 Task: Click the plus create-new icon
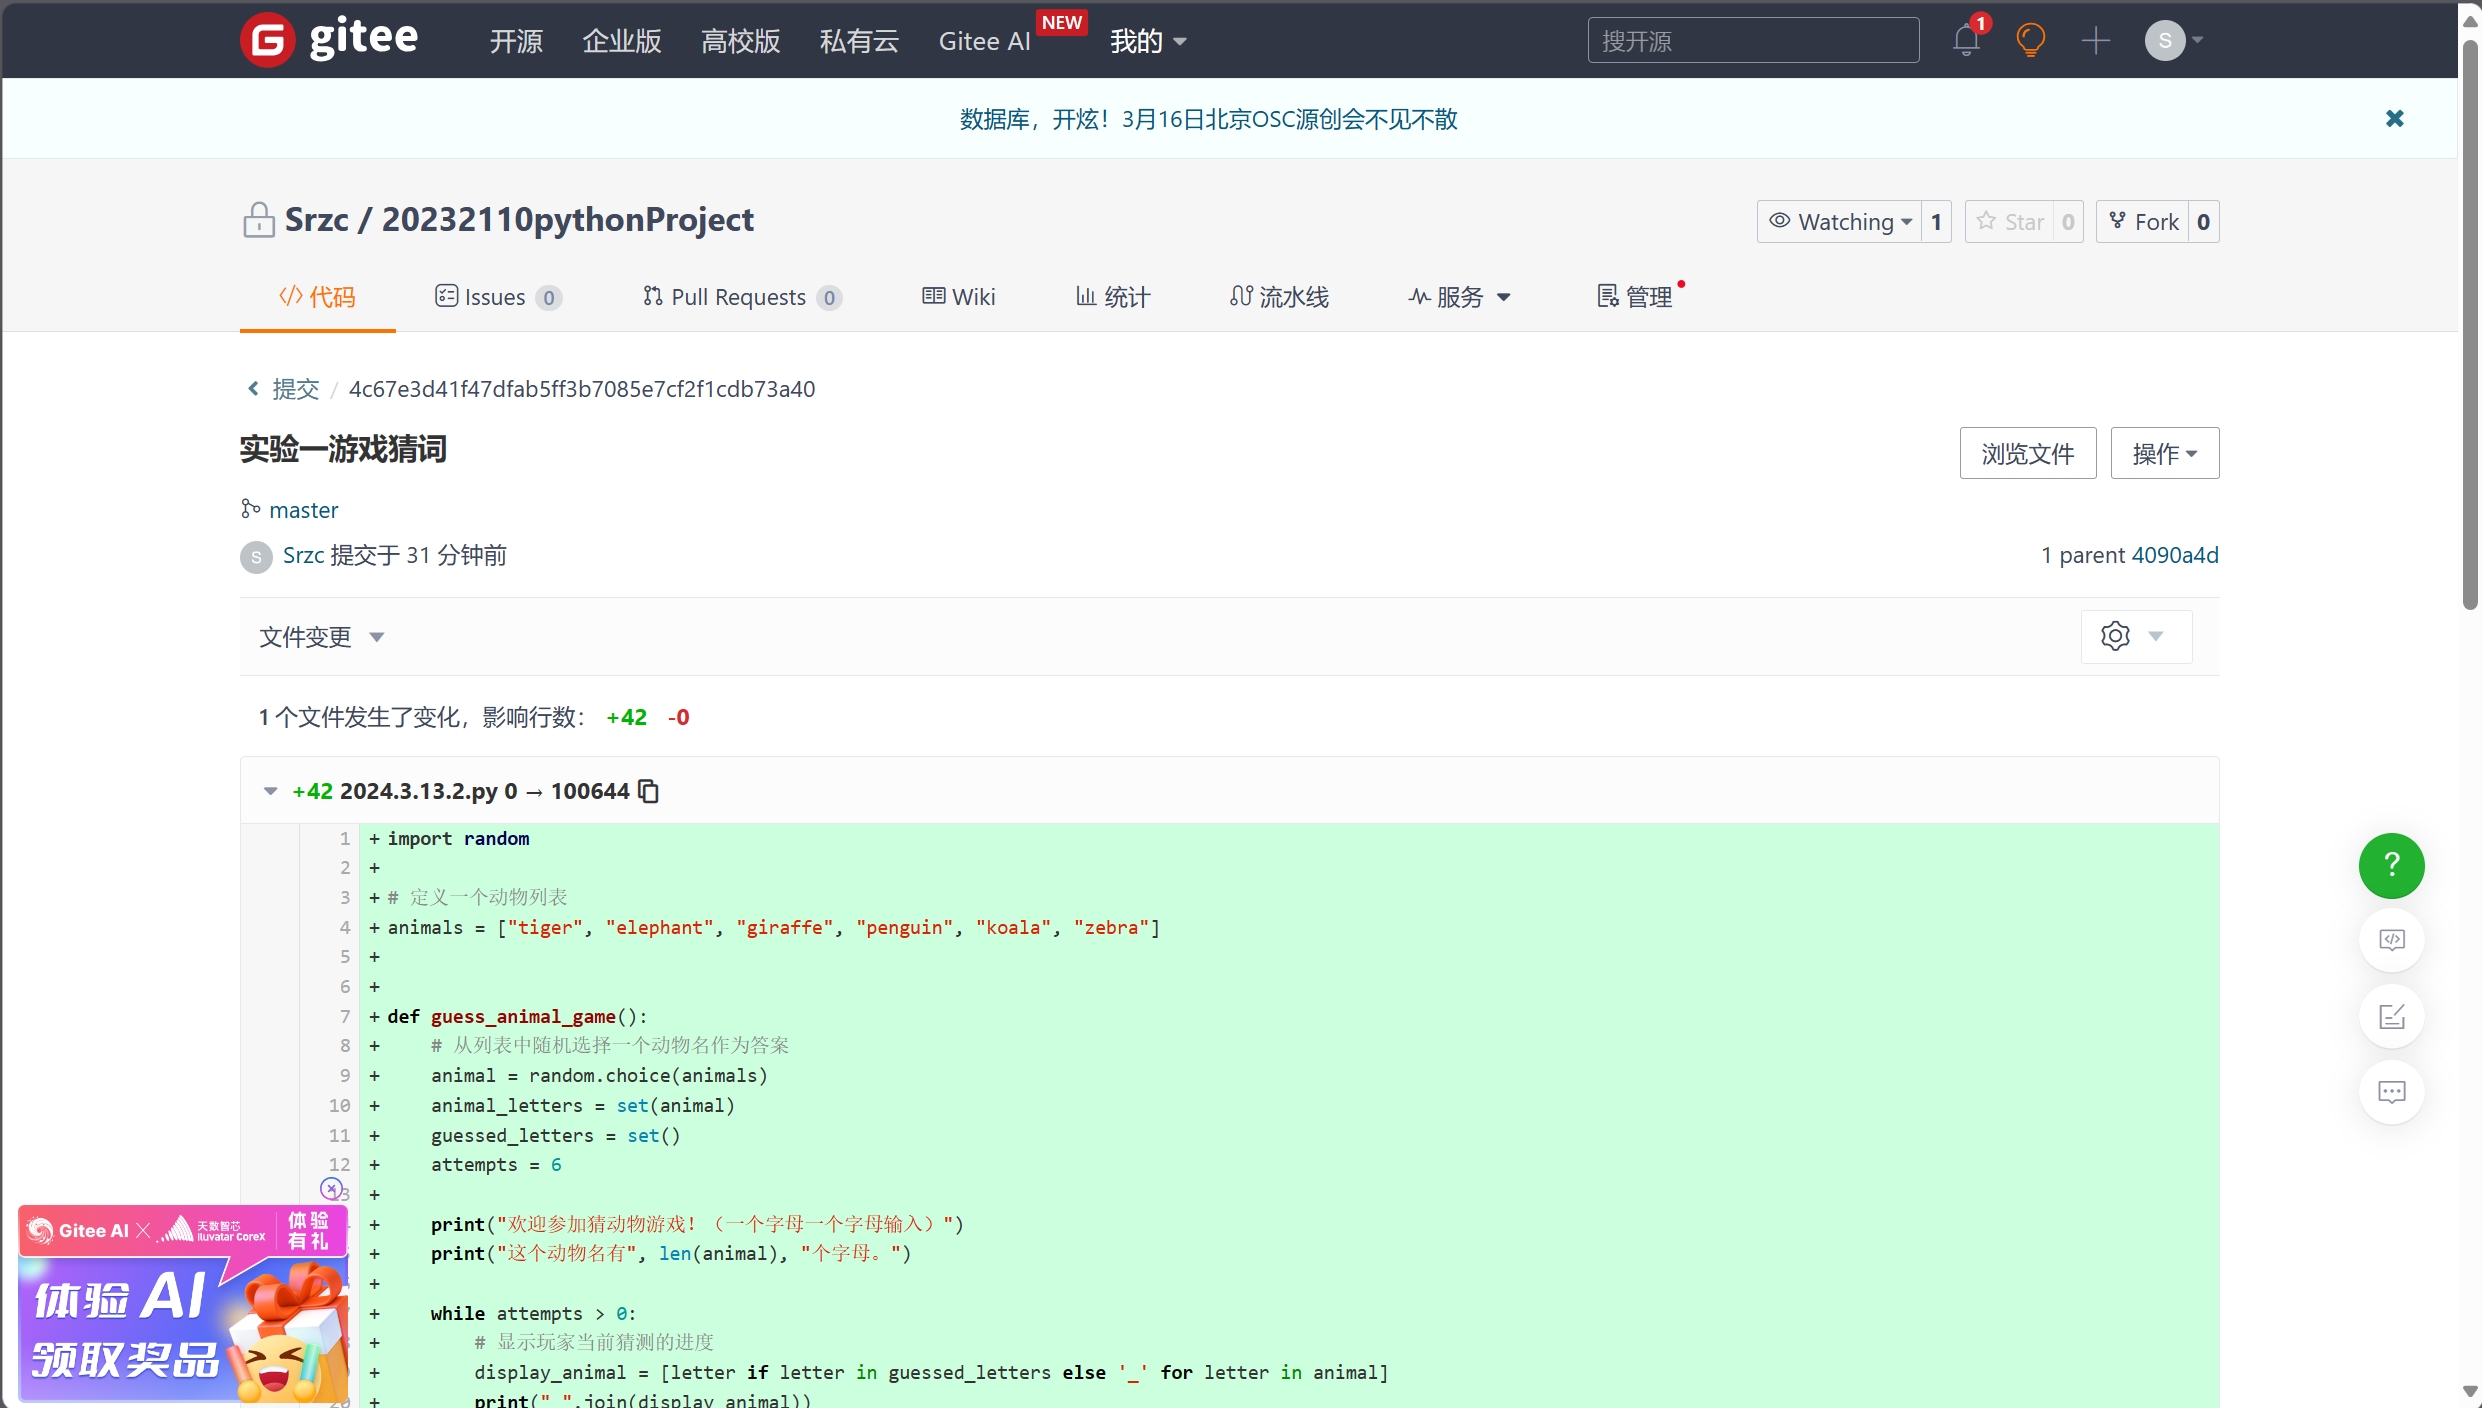coord(2095,40)
